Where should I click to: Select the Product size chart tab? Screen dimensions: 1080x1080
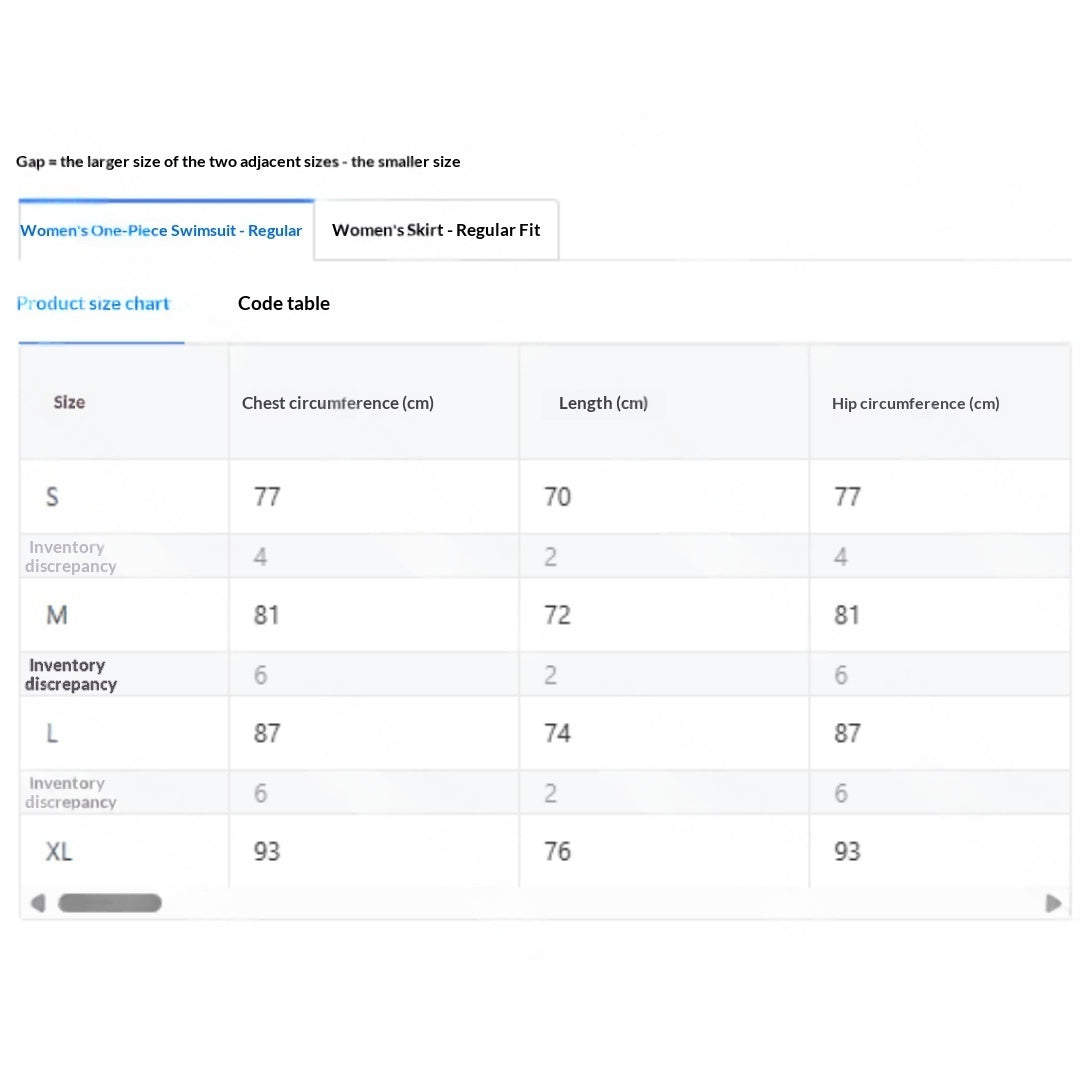93,304
